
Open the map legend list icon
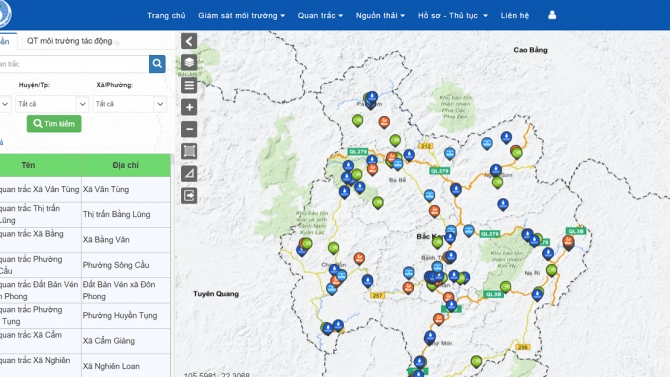(189, 85)
